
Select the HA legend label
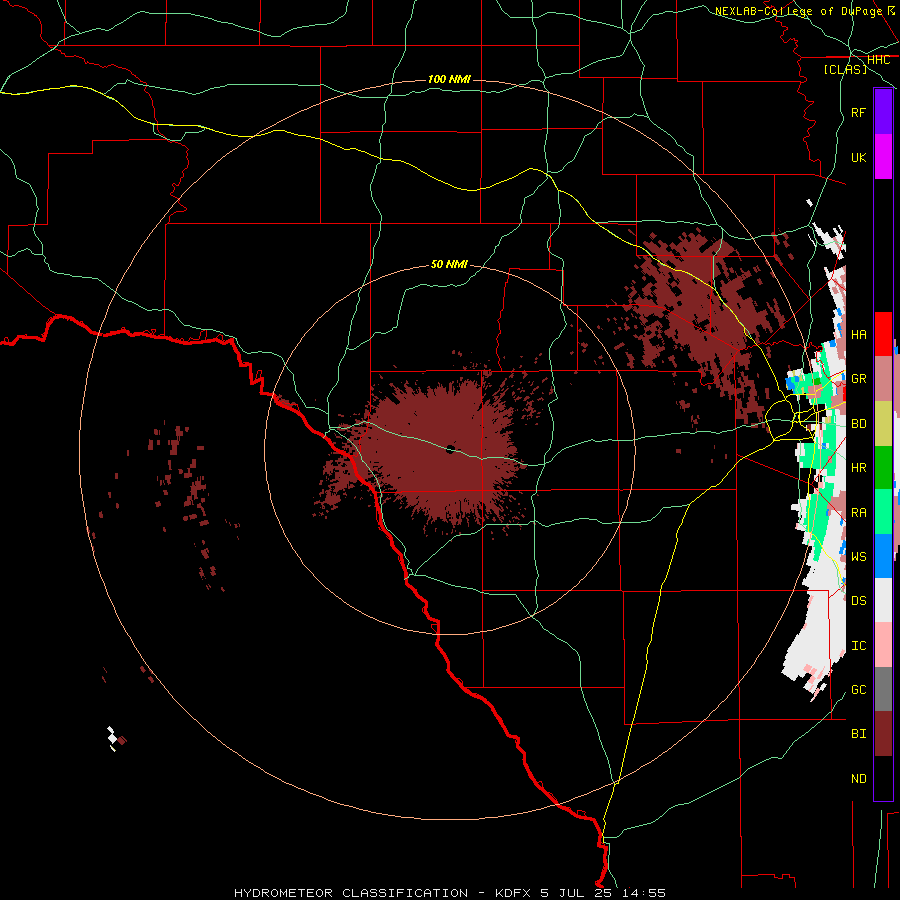pyautogui.click(x=858, y=335)
